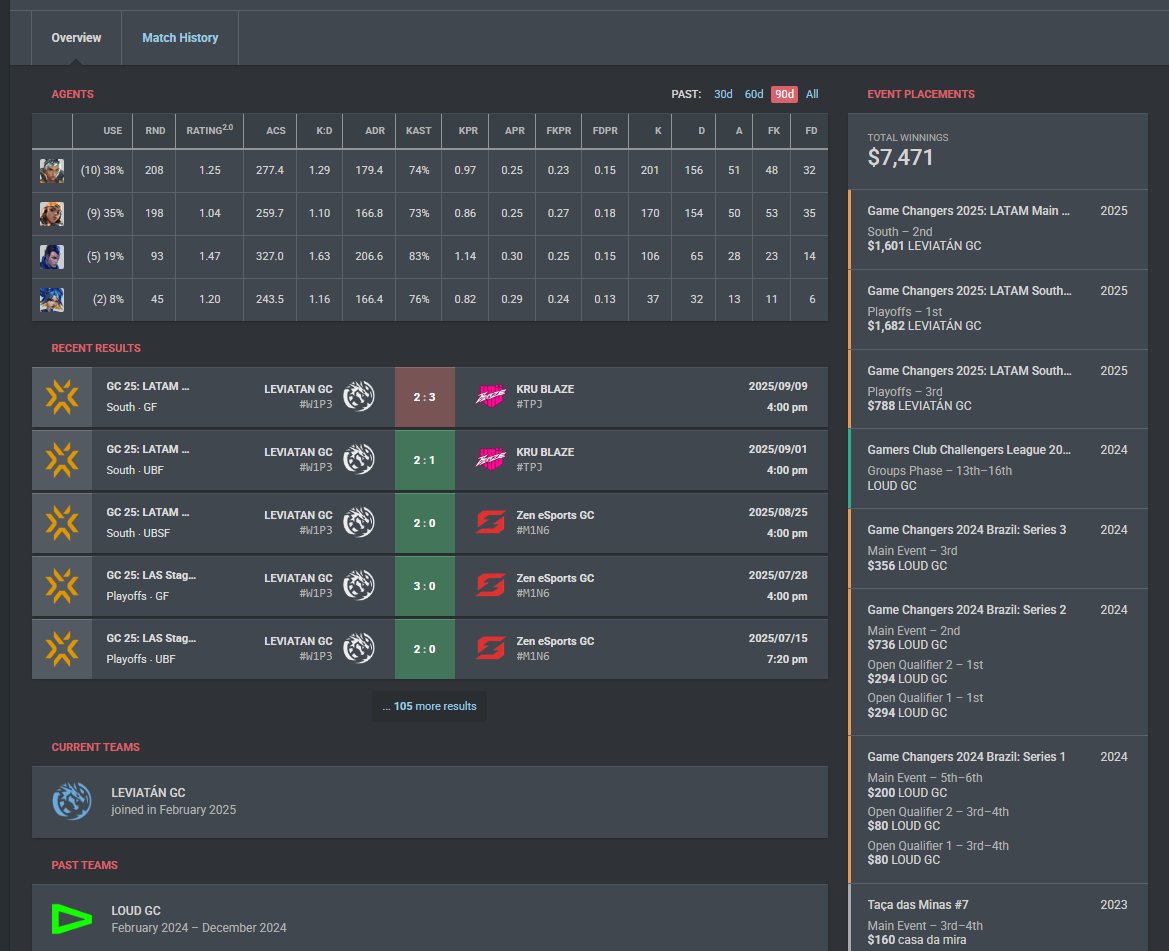Click the South · UBSF match label
This screenshot has width=1169, height=951.
[x=138, y=533]
